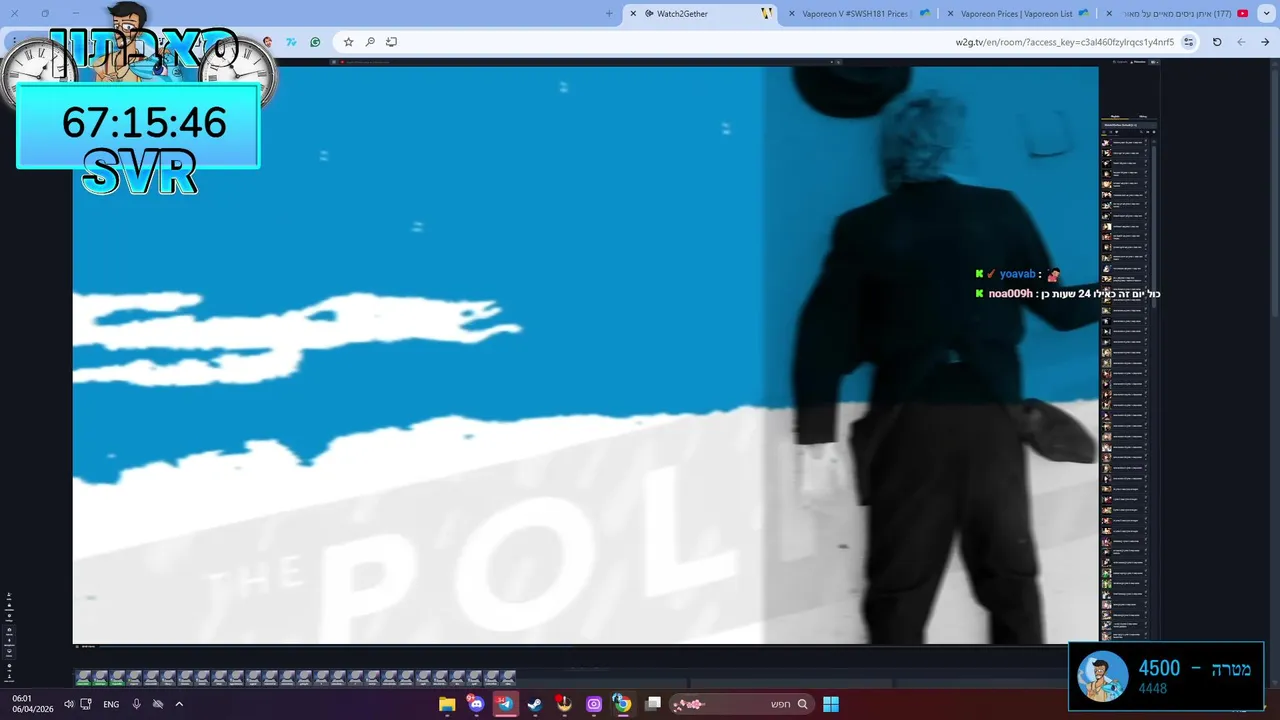Open the Windows Start menu
The image size is (1280, 720).
click(x=830, y=704)
